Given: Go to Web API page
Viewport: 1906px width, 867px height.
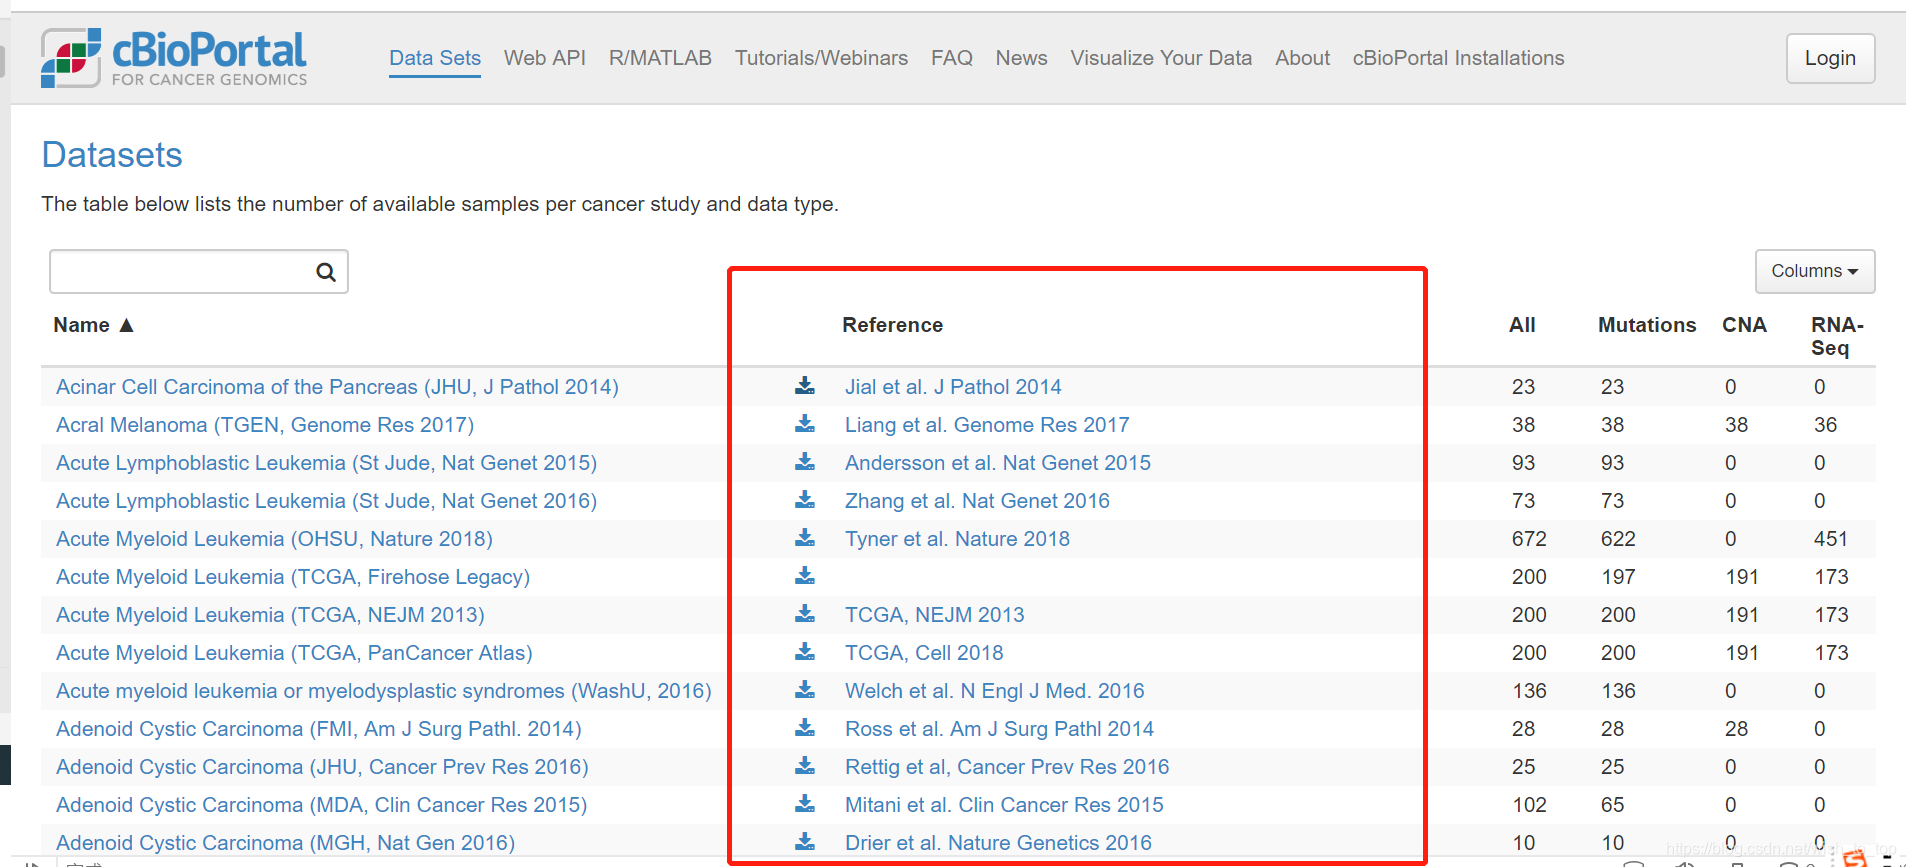Looking at the screenshot, I should 545,58.
